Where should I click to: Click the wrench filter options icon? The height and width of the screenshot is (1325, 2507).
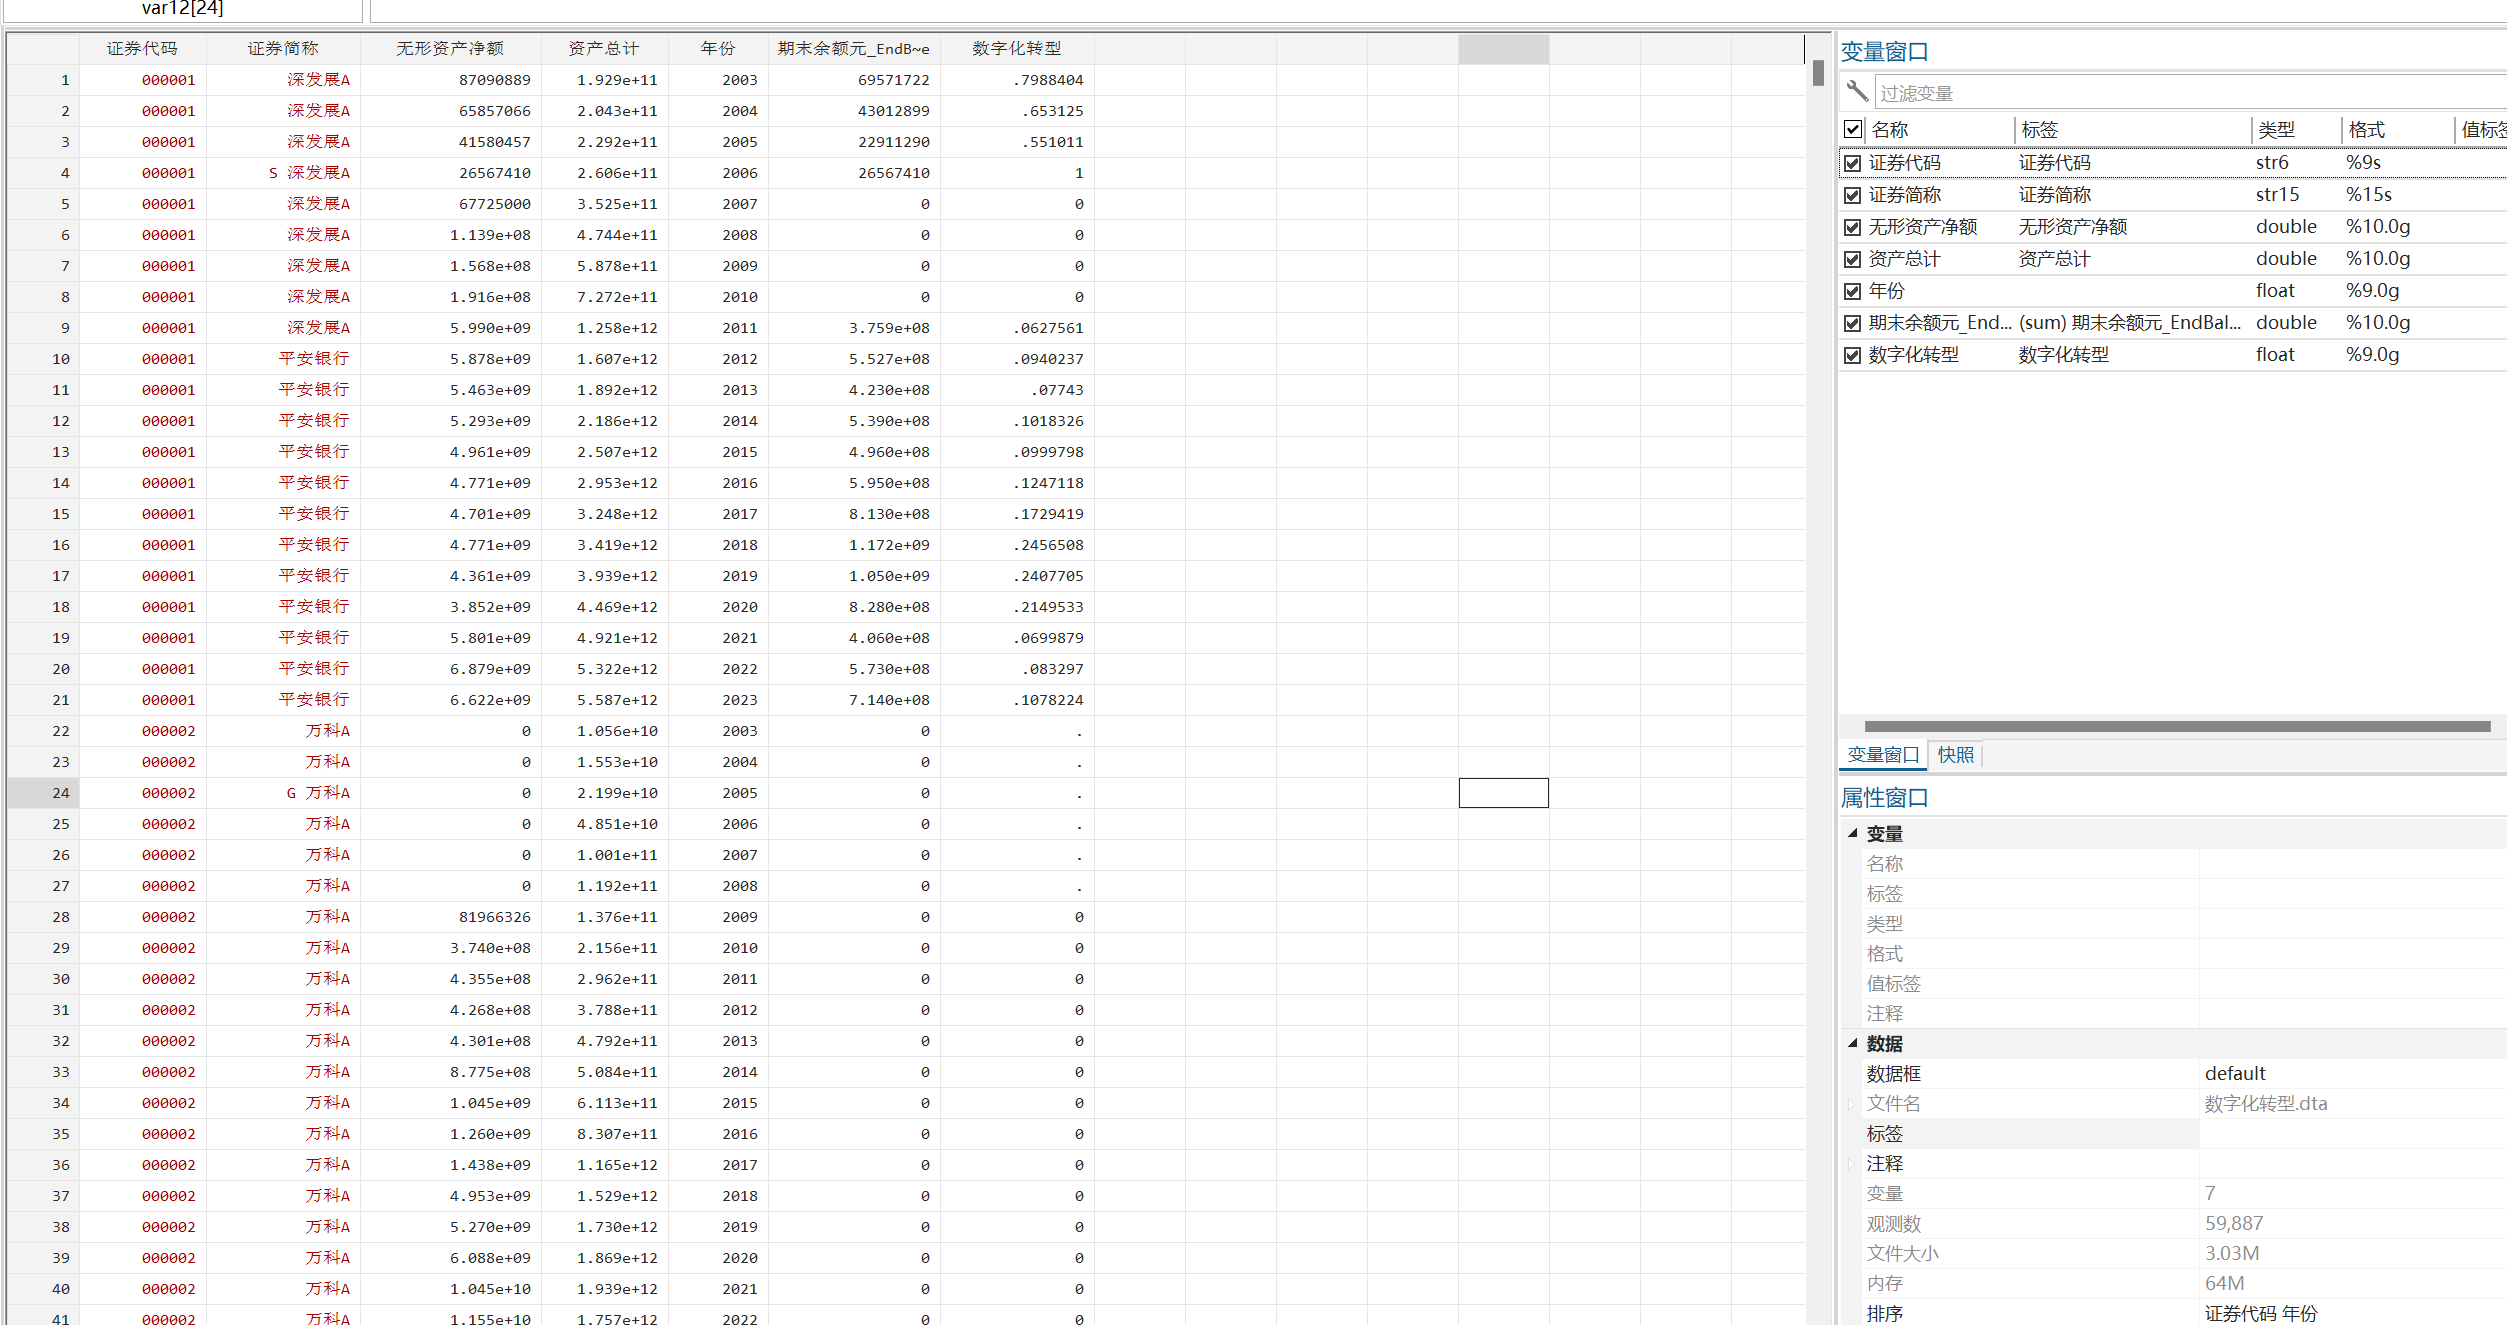click(1856, 92)
